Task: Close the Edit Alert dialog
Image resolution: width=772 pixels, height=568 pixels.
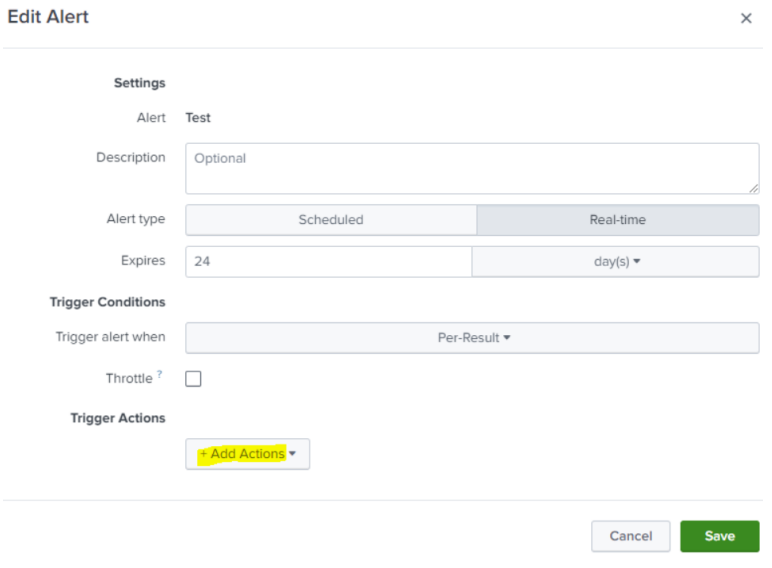Action: click(x=746, y=19)
